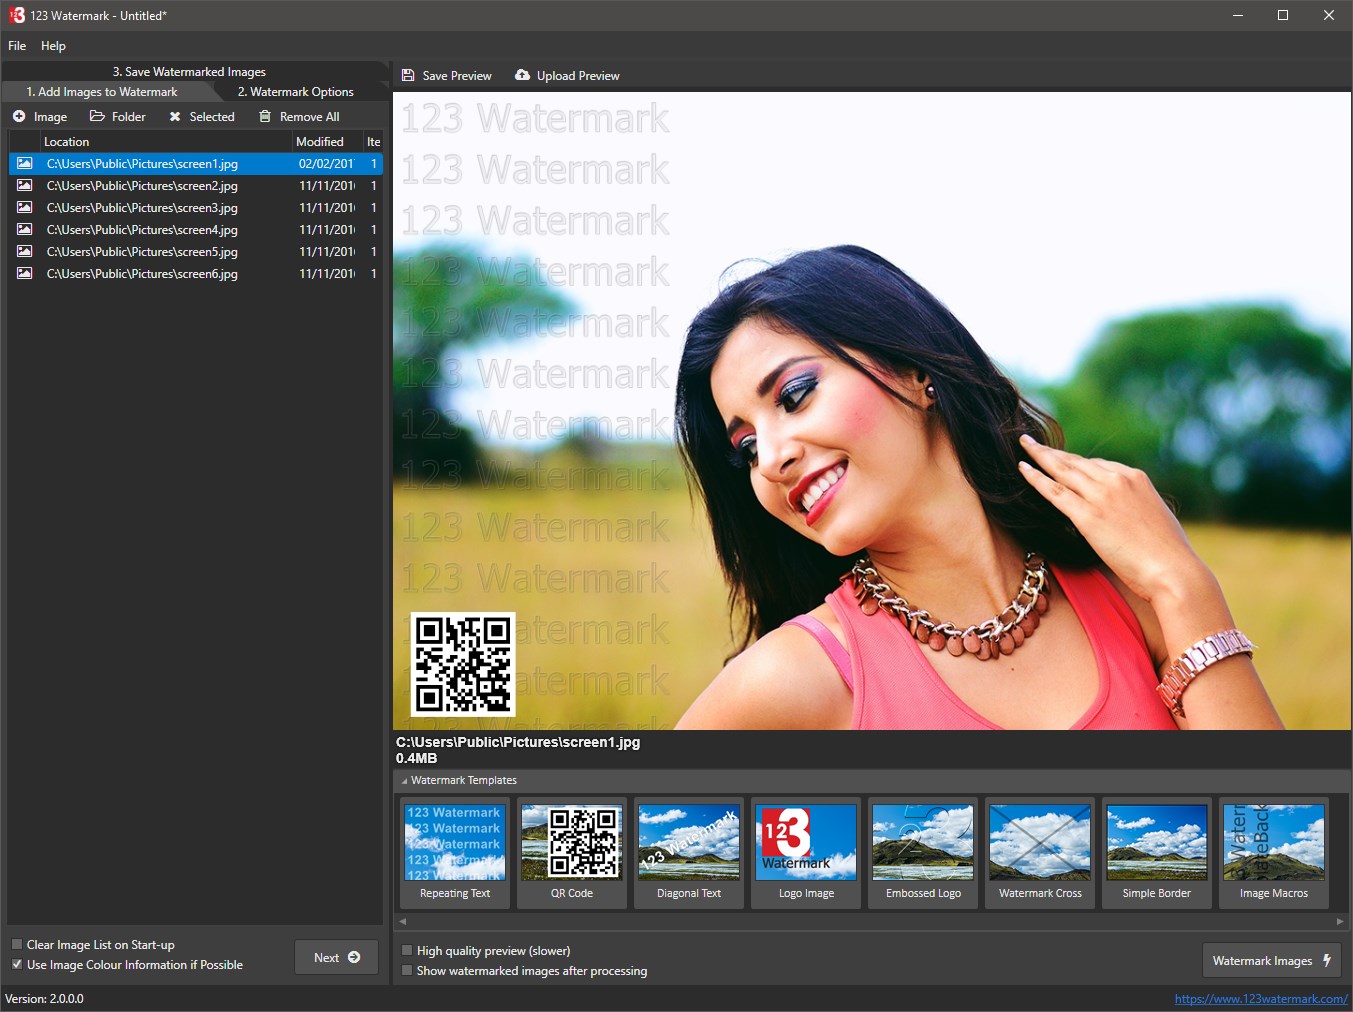Click the remove Selected X icon
Screen dimensions: 1353x1012
[x=175, y=117]
